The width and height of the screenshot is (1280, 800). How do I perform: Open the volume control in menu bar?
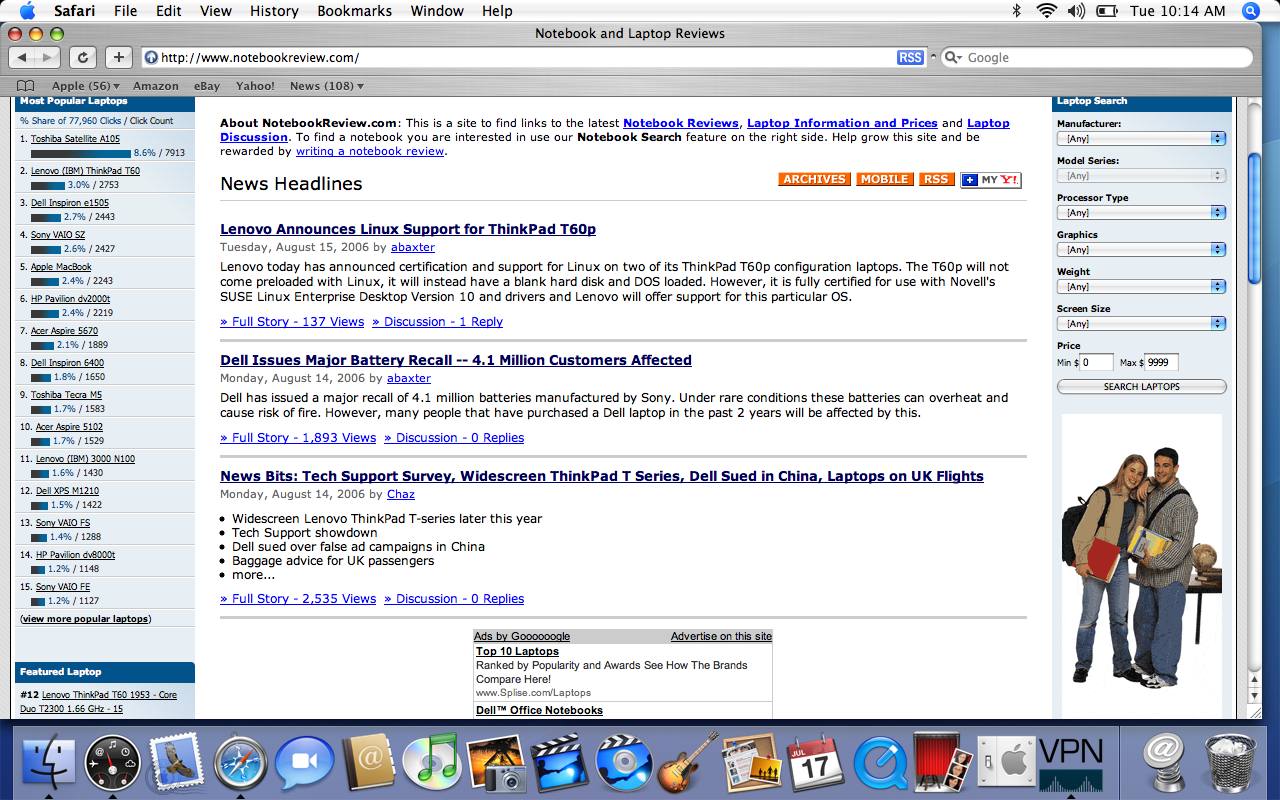(x=1076, y=11)
